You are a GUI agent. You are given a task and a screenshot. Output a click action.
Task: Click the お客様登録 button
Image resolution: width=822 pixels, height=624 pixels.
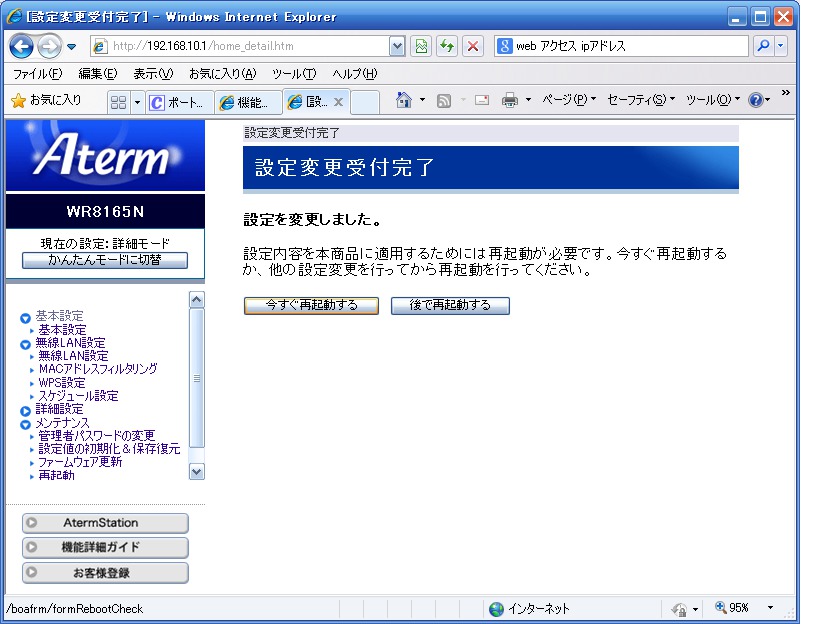105,573
